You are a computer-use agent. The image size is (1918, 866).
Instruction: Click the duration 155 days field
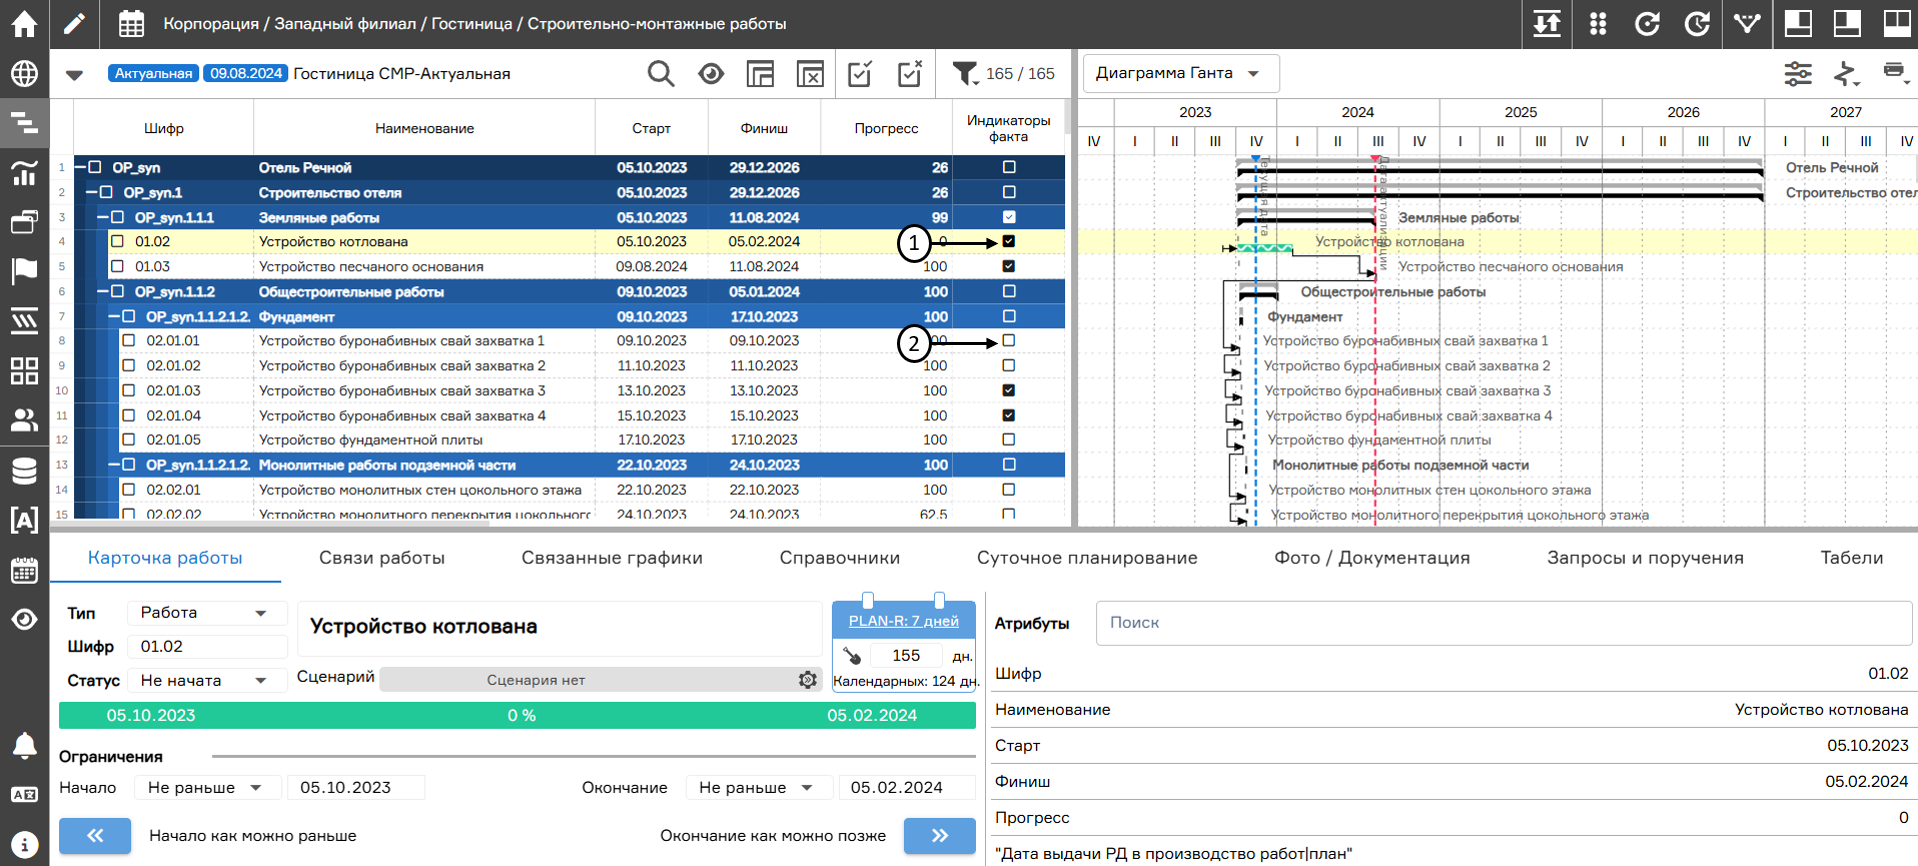(x=906, y=655)
